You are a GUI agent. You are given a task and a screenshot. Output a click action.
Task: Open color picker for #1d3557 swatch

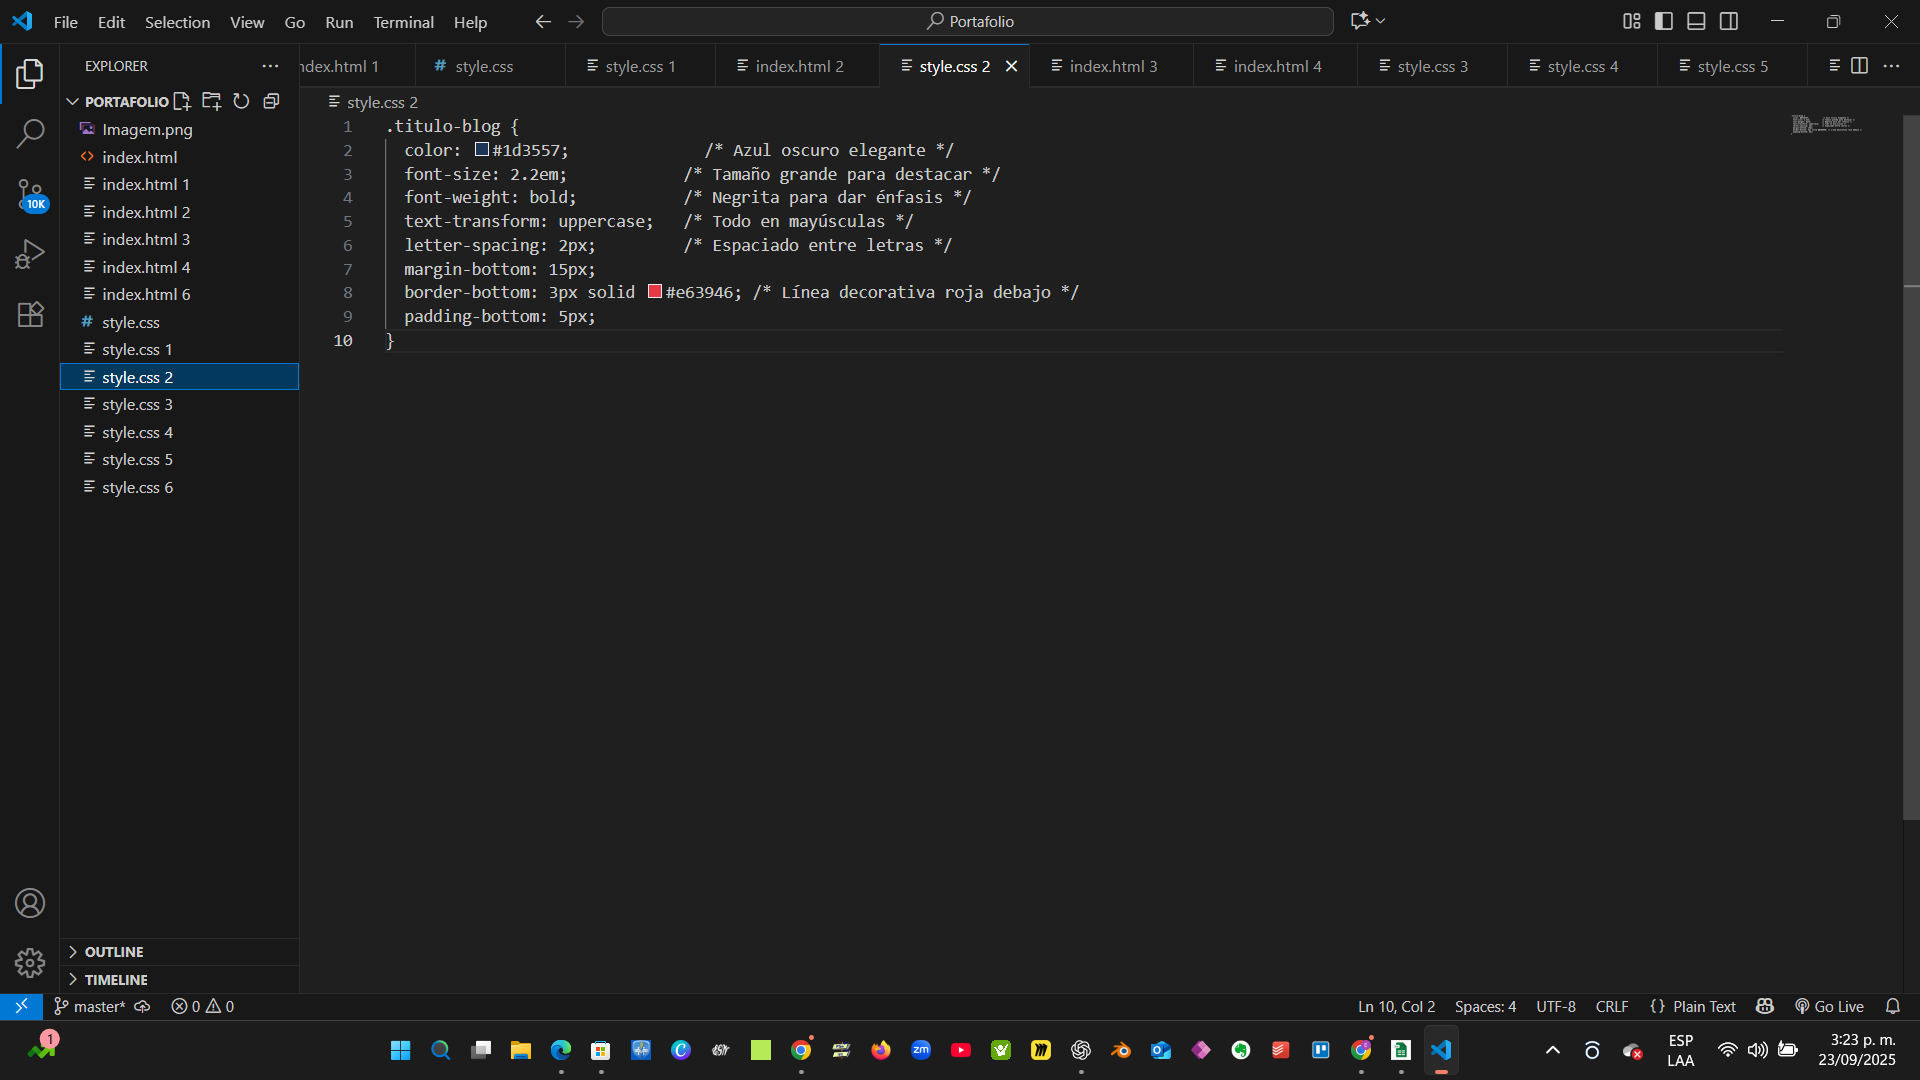point(482,149)
